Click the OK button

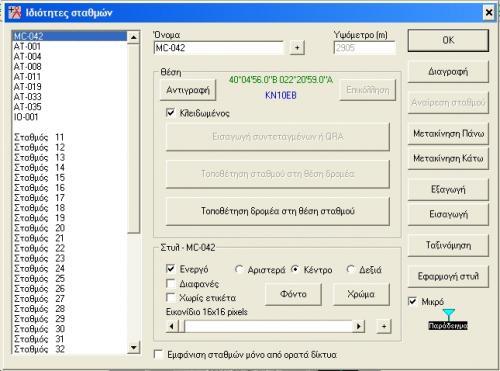[x=448, y=40]
